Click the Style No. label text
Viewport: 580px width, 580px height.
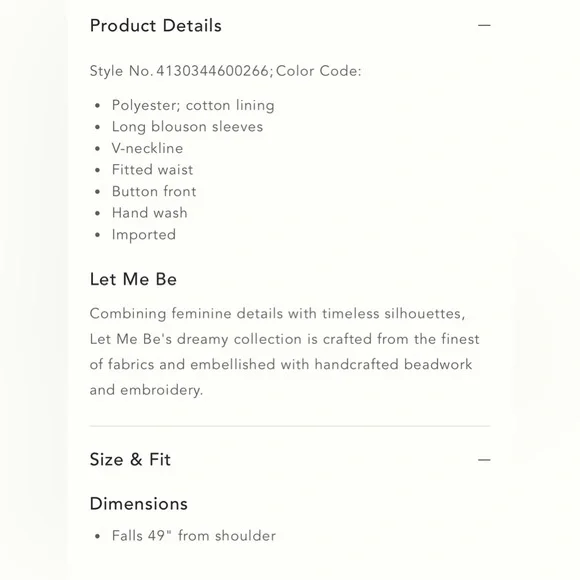(121, 71)
